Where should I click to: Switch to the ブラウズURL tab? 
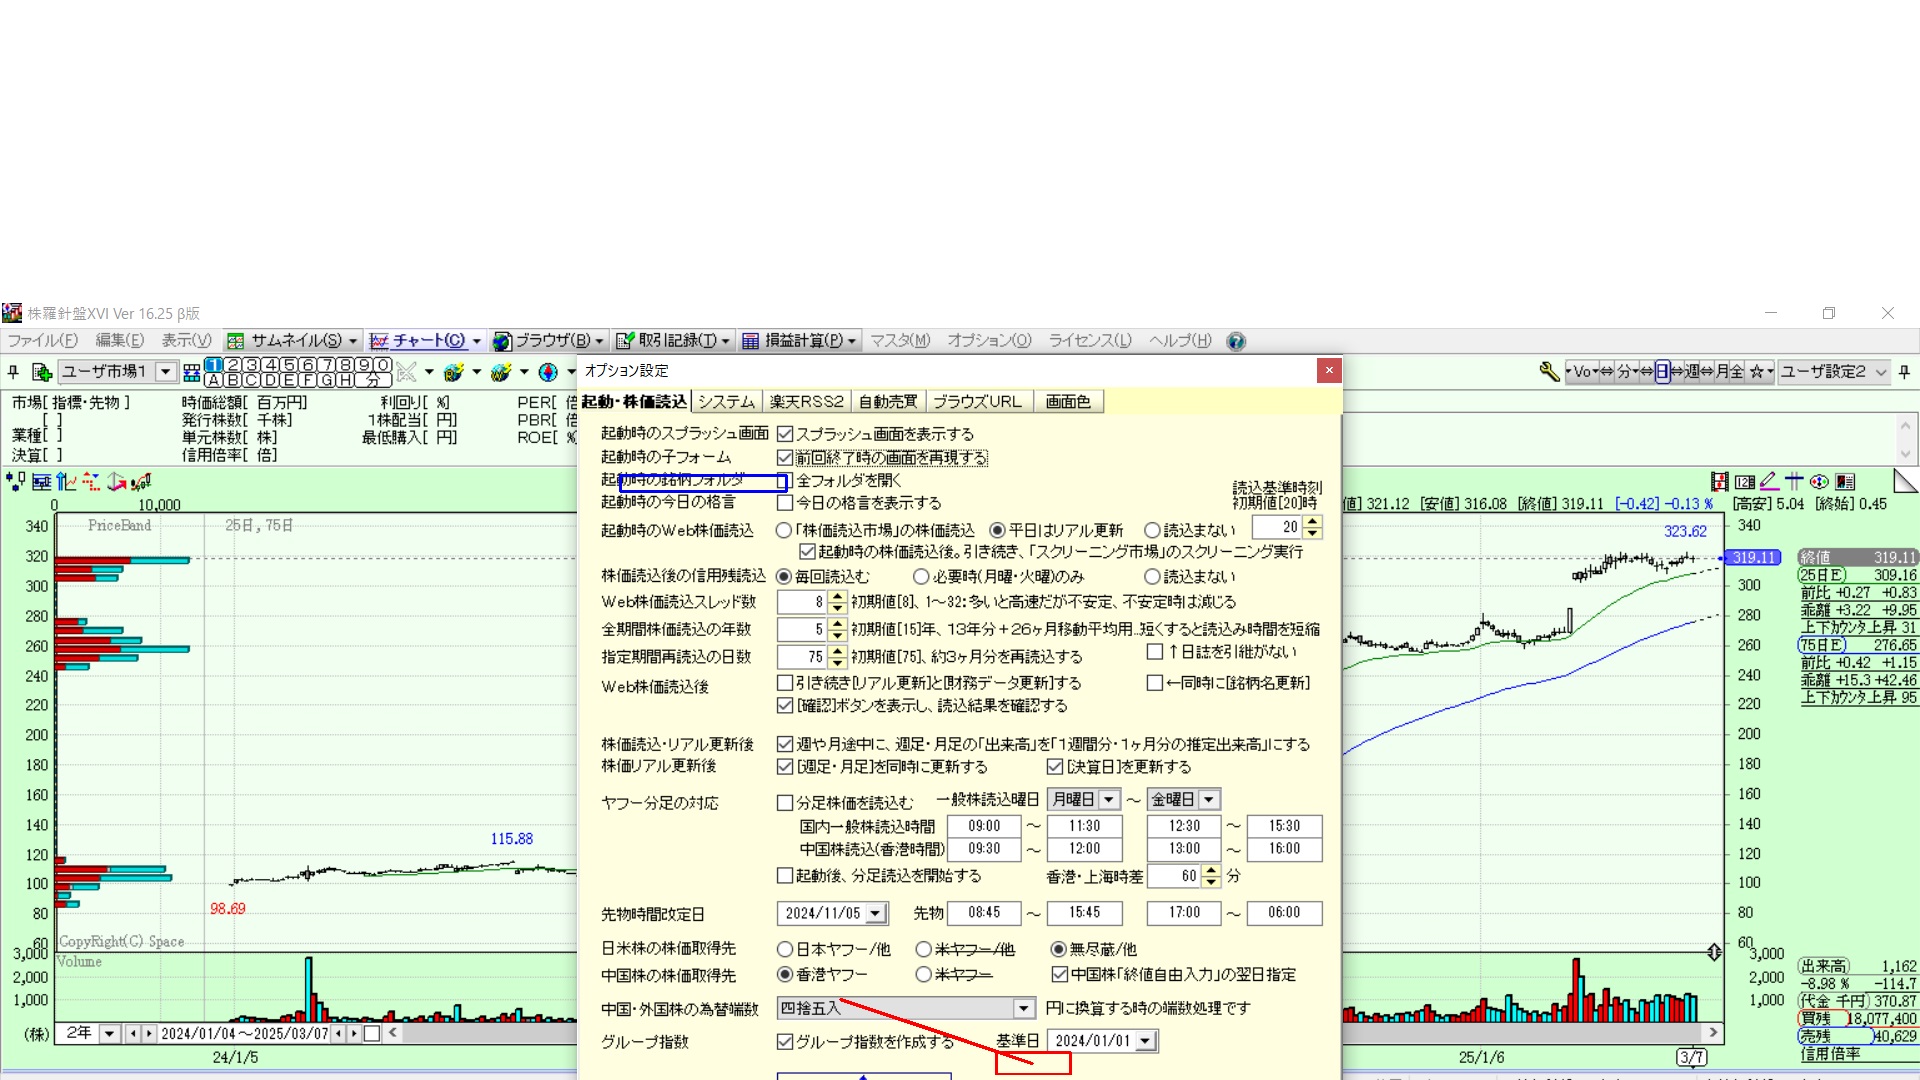click(x=977, y=402)
